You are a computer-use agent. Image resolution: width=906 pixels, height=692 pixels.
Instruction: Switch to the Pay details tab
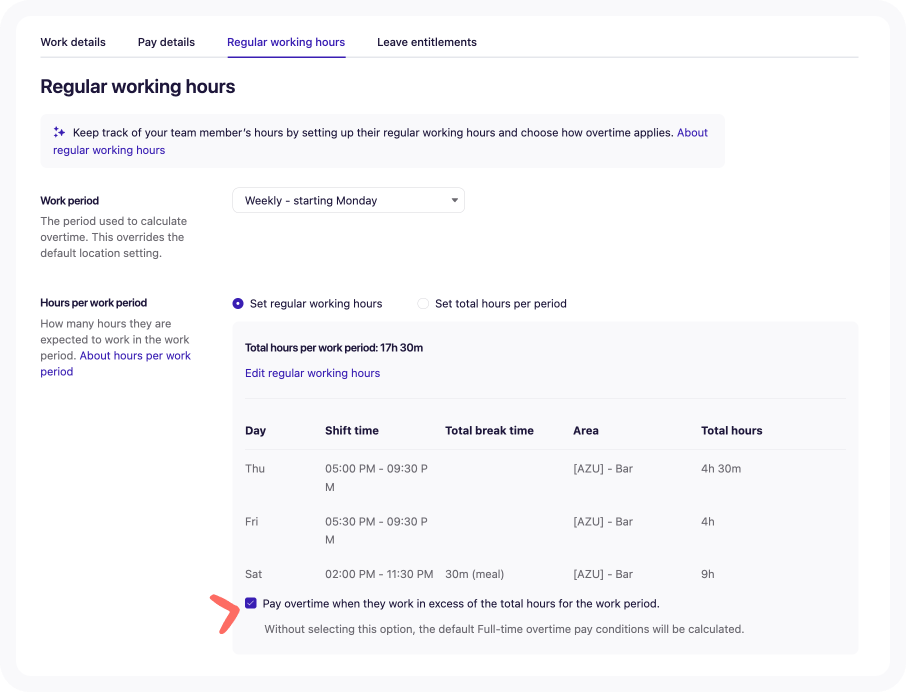[x=166, y=42]
